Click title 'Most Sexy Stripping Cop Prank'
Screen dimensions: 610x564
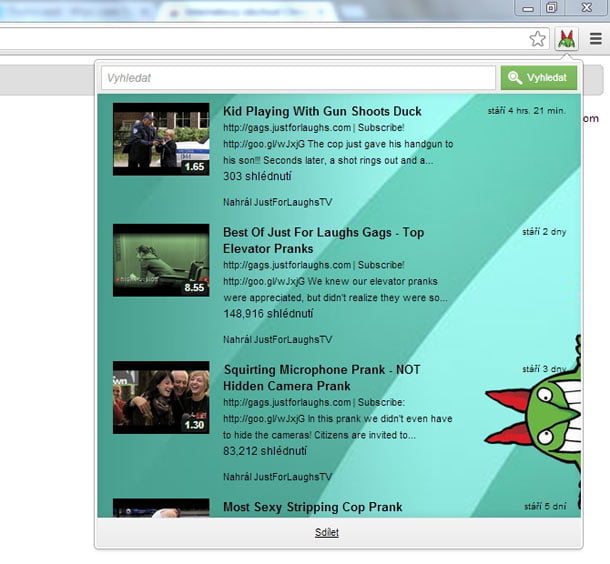click(312, 507)
